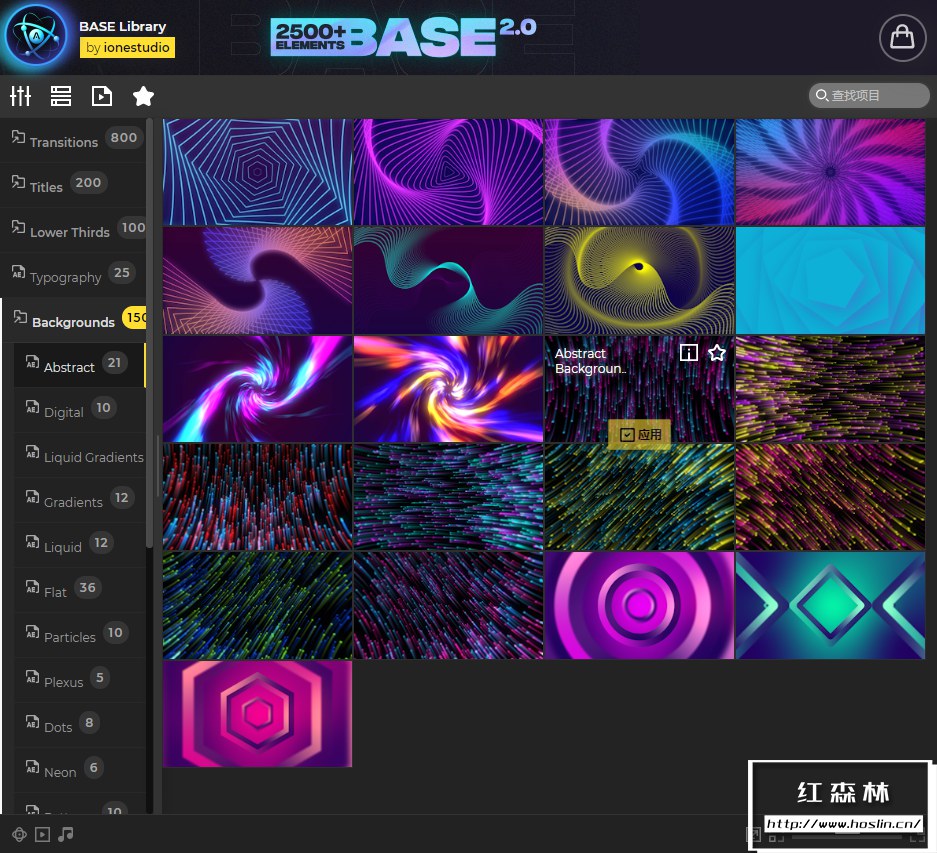
Task: Click the Transitions folder icon
Action: click(19, 137)
